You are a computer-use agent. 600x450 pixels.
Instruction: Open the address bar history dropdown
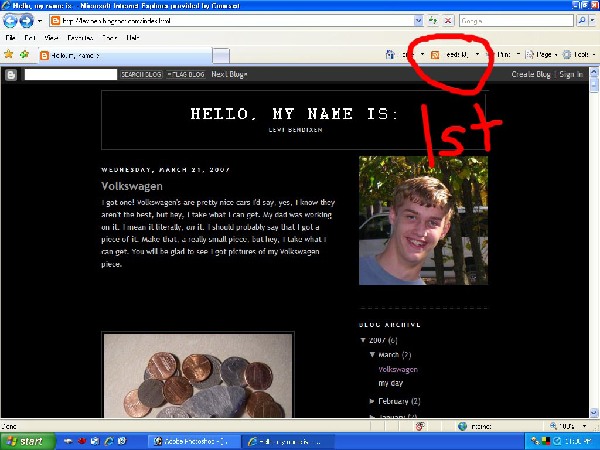pos(419,21)
